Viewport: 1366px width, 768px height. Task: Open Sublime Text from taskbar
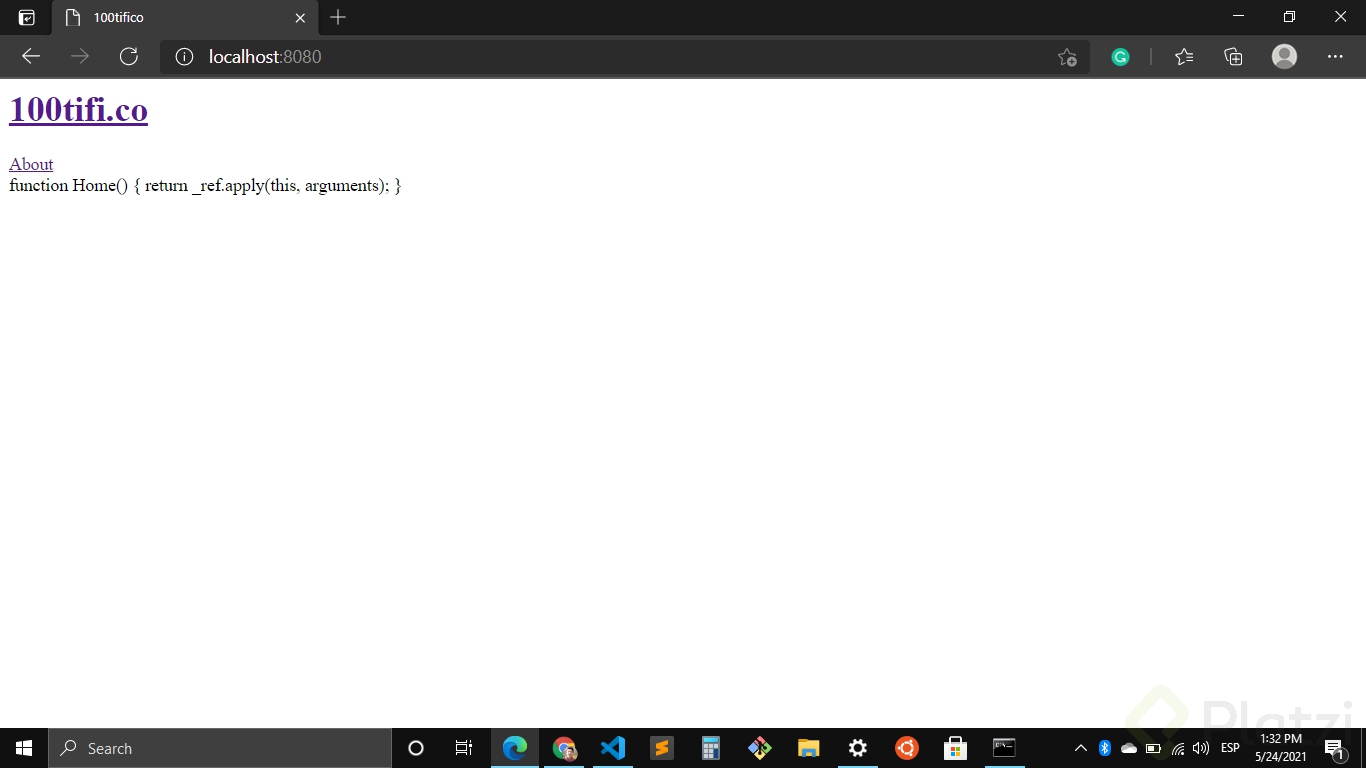661,748
